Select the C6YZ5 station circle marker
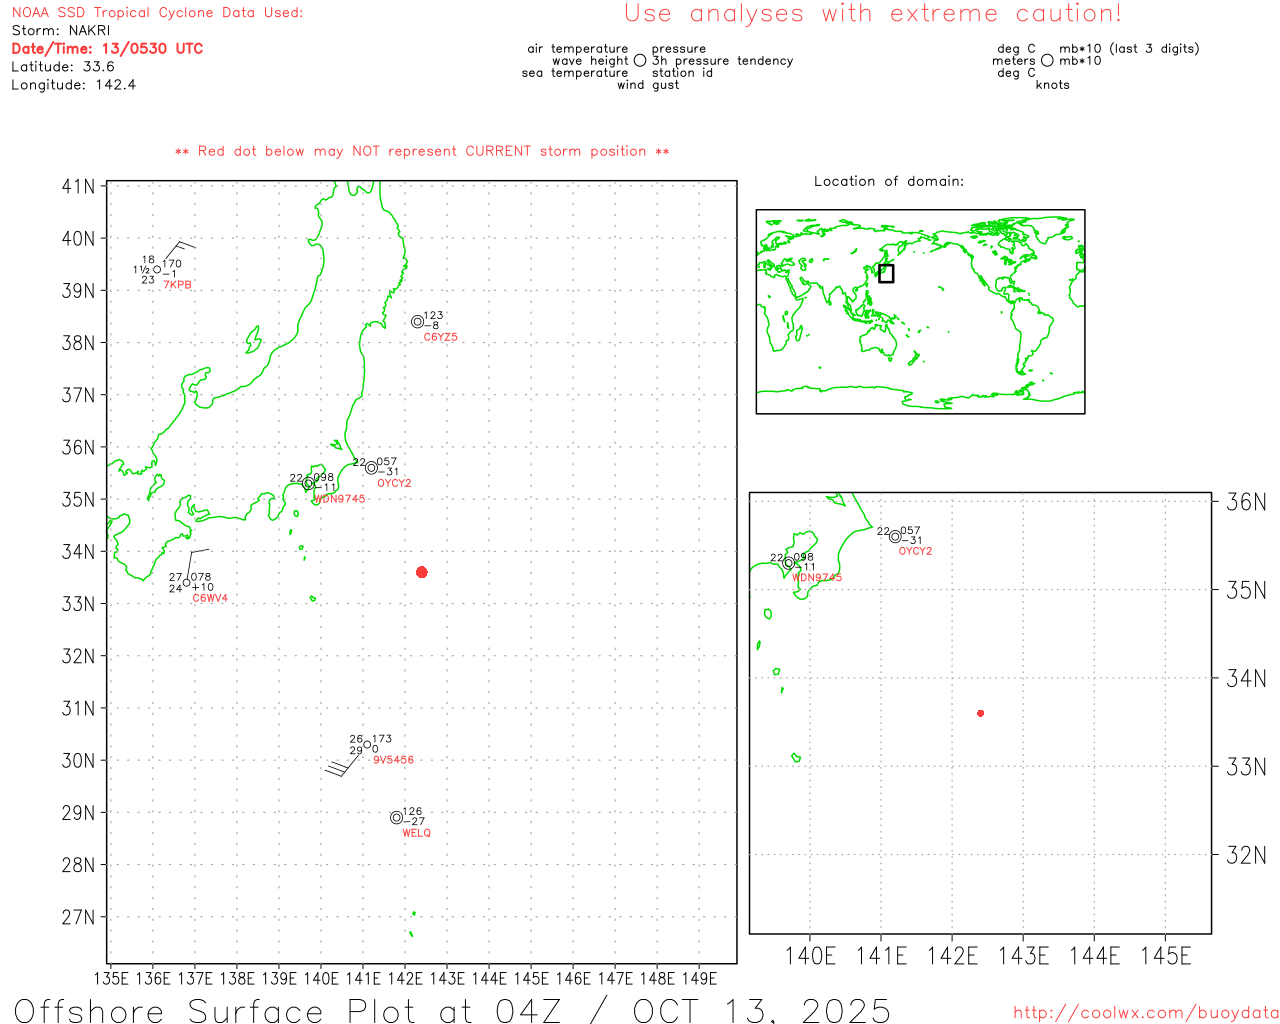The width and height of the screenshot is (1280, 1024). [x=418, y=321]
